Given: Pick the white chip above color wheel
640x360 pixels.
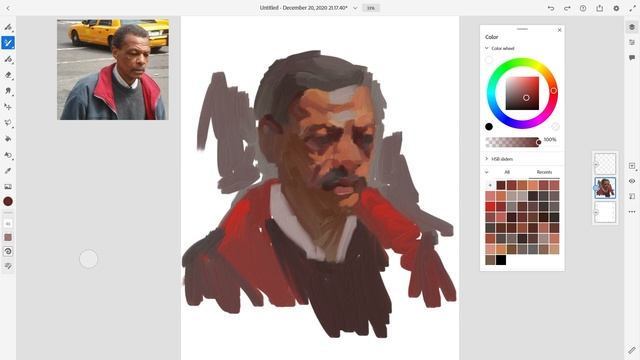Looking at the screenshot, I should pos(489,60).
